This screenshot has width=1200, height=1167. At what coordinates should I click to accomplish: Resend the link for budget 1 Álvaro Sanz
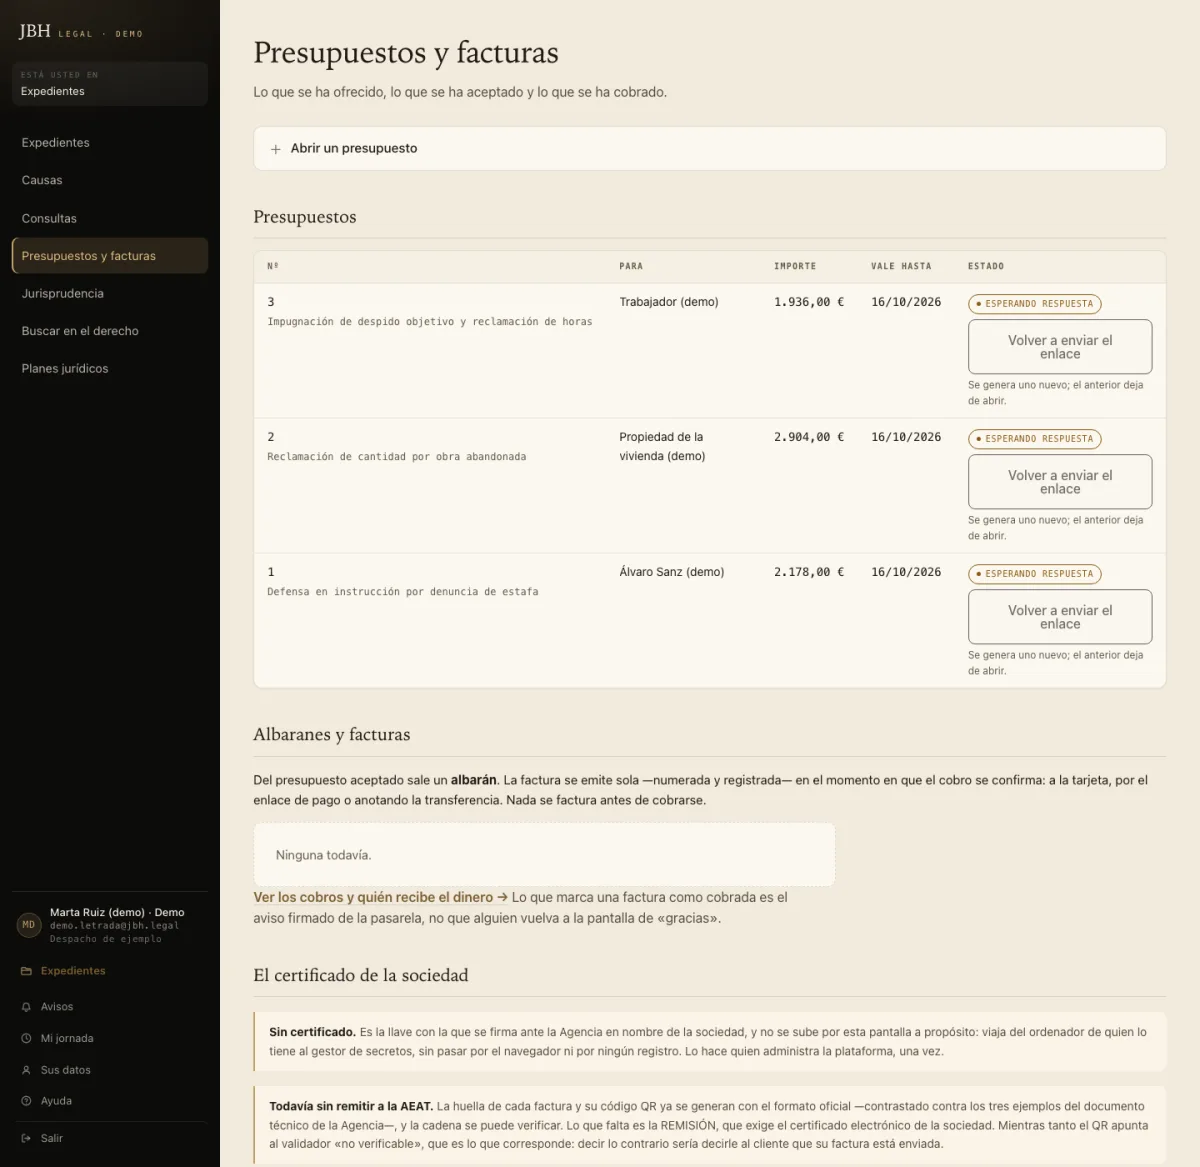(1060, 617)
